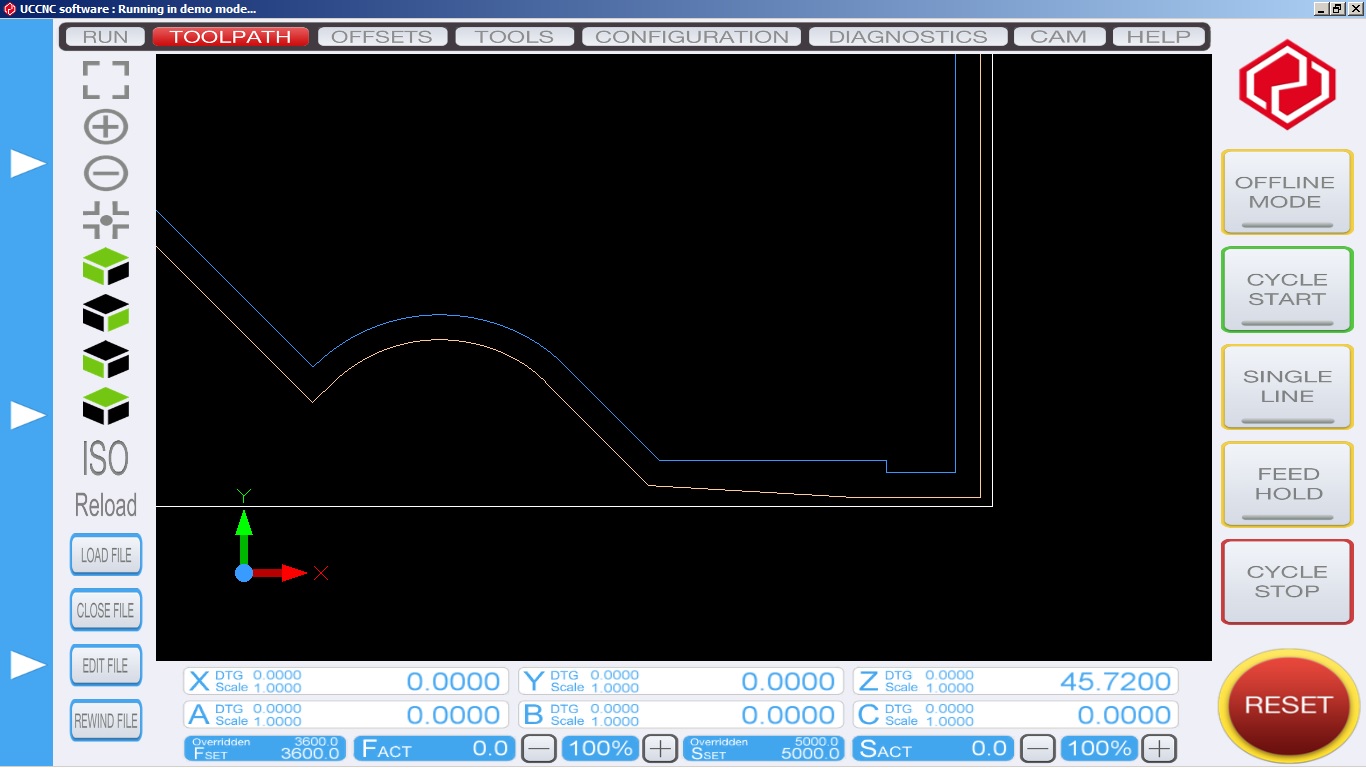Increase feed override with plus button
The height and width of the screenshot is (768, 1366).
click(x=660, y=749)
